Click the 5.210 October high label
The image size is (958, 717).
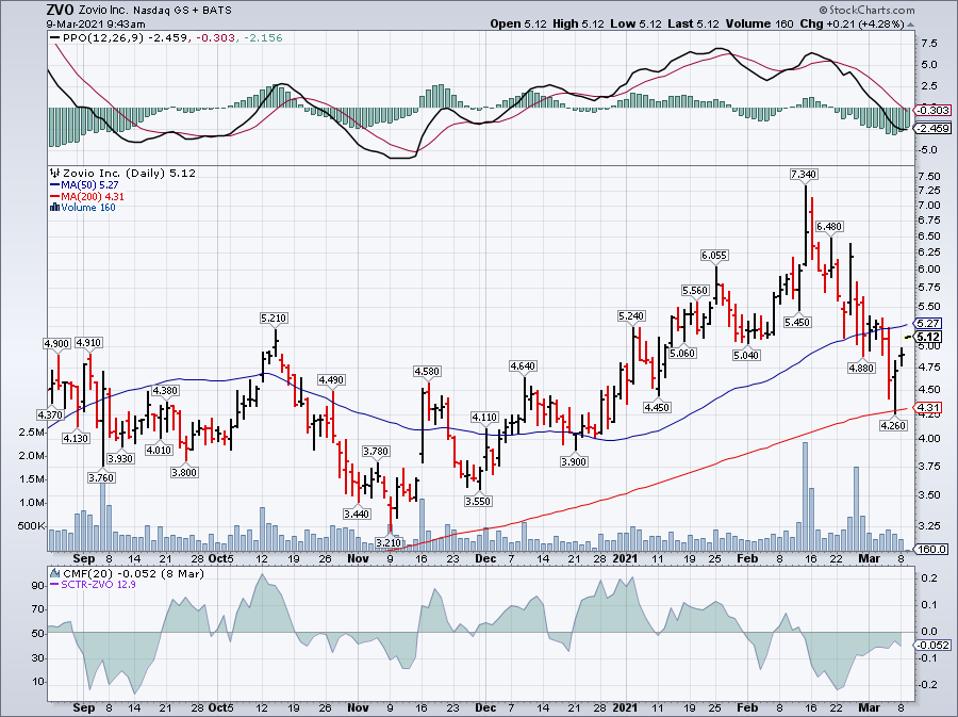coord(274,318)
